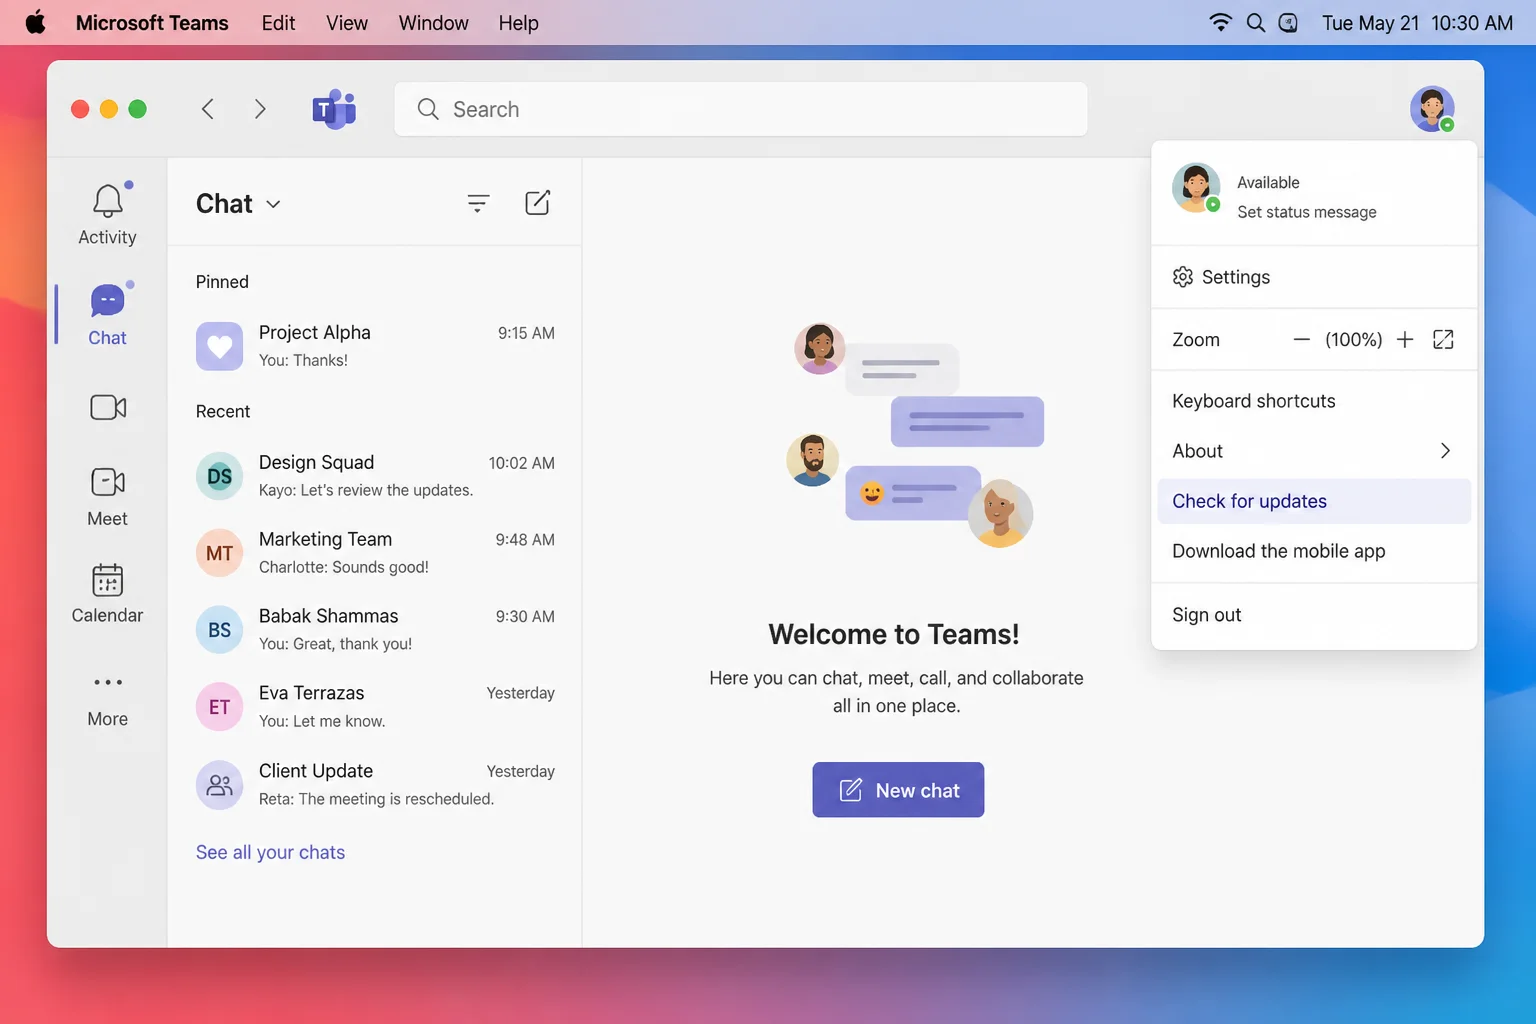Click the Settings gear icon

(1183, 277)
